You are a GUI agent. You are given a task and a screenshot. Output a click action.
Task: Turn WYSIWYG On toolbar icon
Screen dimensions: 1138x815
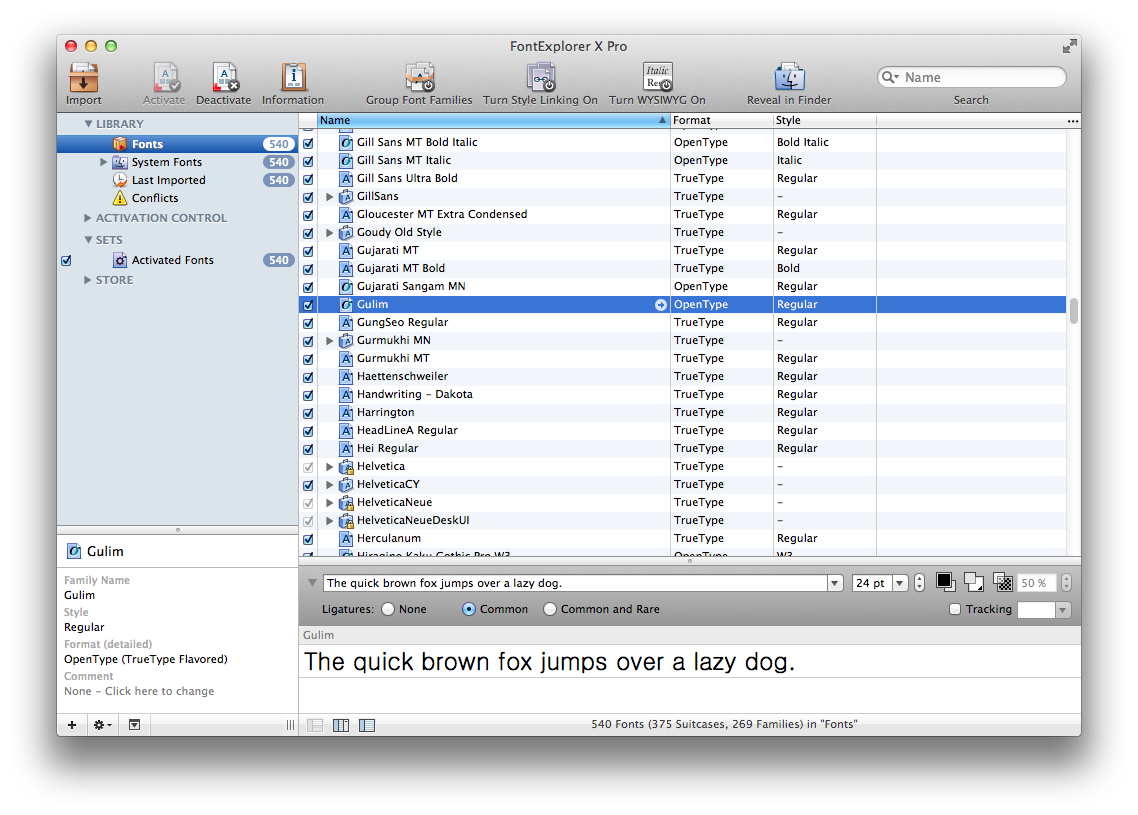click(657, 78)
